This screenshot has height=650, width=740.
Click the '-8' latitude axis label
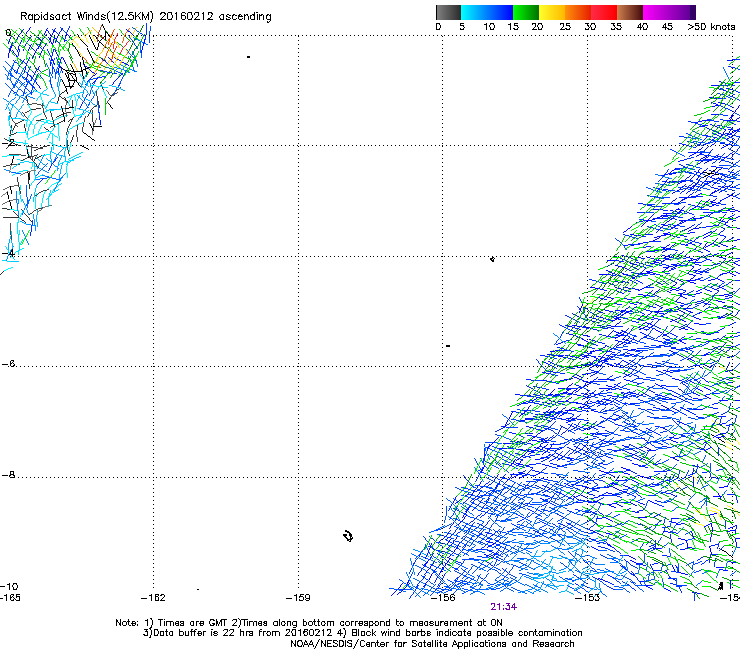point(8,475)
